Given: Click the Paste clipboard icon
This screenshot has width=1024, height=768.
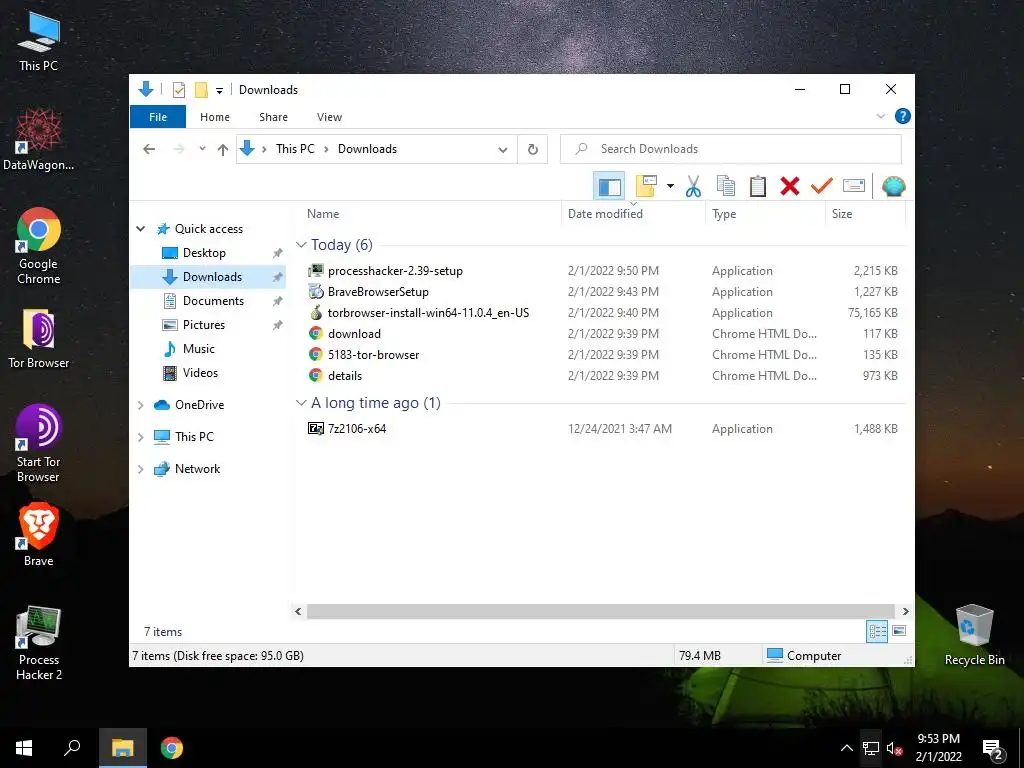Looking at the screenshot, I should point(758,186).
